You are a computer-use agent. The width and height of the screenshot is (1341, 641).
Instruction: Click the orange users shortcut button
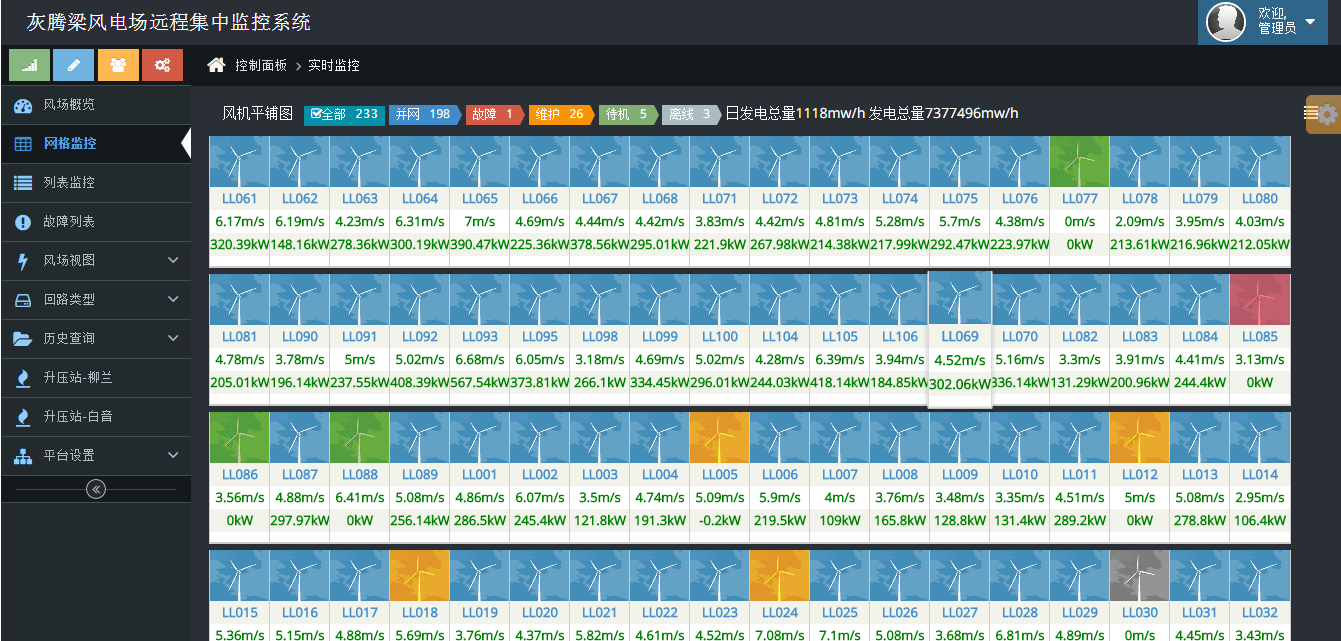(118, 65)
